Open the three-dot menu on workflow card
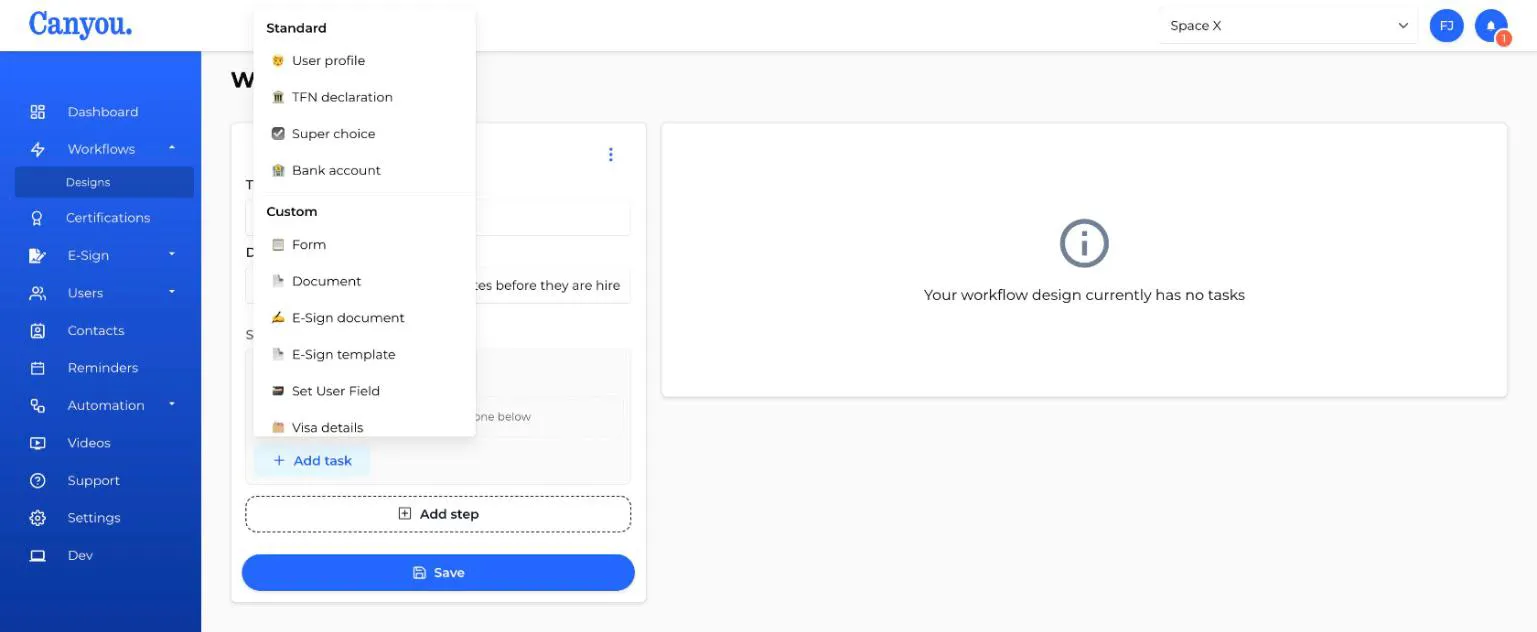 (611, 154)
